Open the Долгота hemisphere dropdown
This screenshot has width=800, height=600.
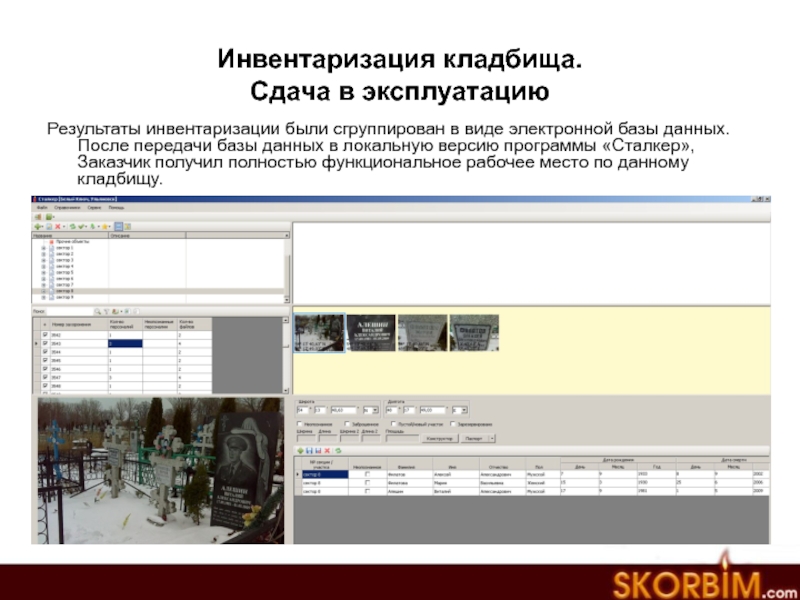[464, 410]
